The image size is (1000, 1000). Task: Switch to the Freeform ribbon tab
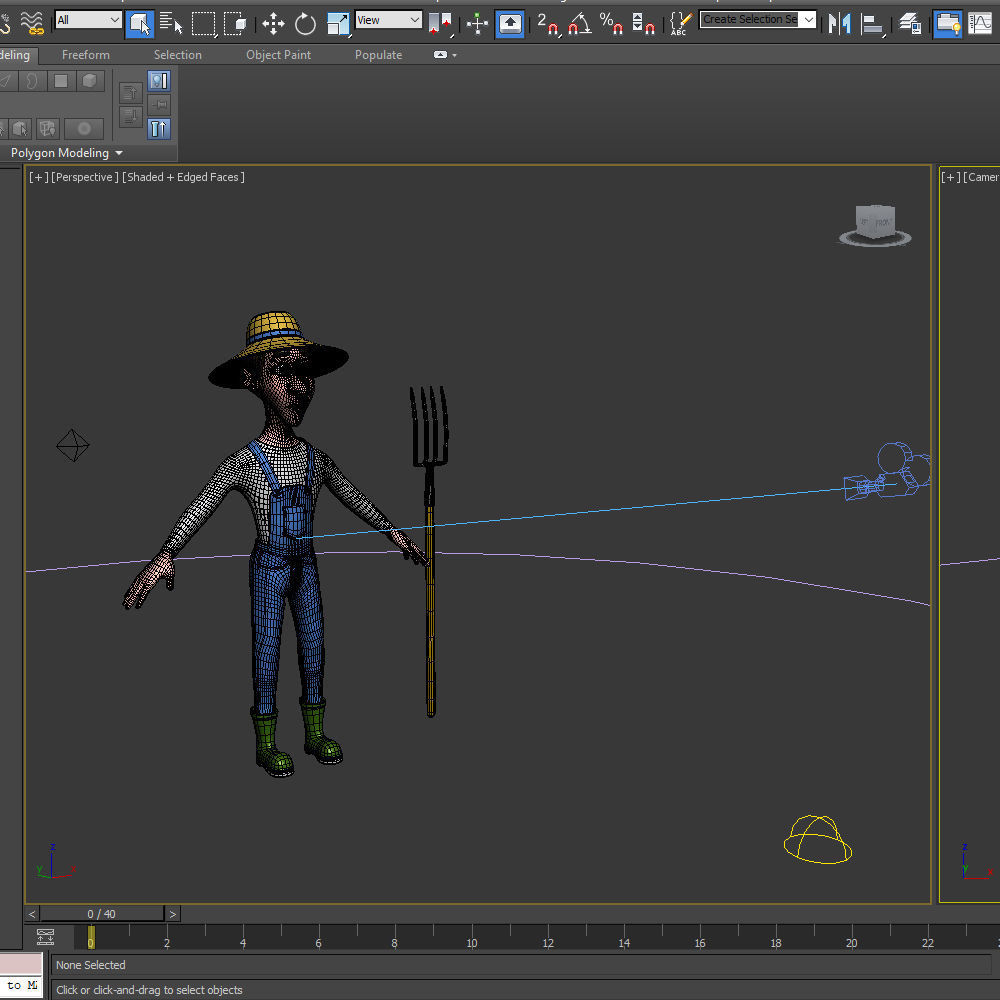click(x=85, y=55)
